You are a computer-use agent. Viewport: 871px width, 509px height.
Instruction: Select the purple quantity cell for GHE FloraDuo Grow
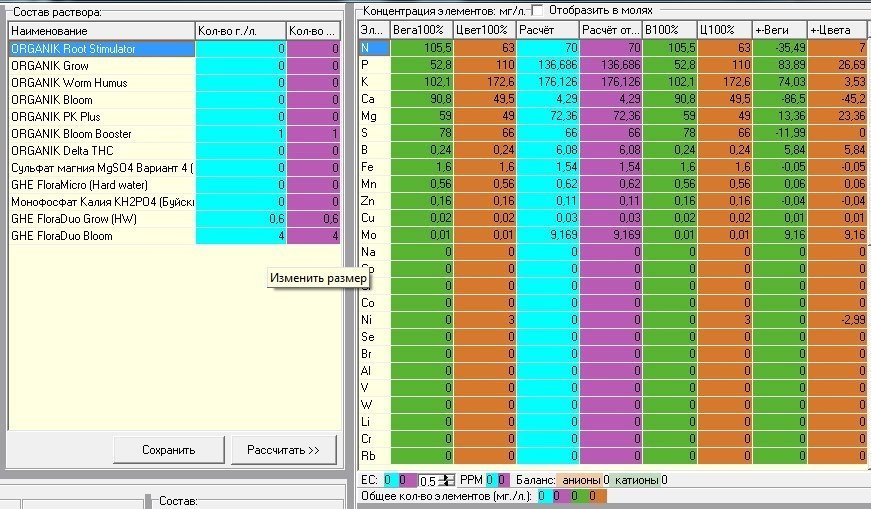point(313,219)
